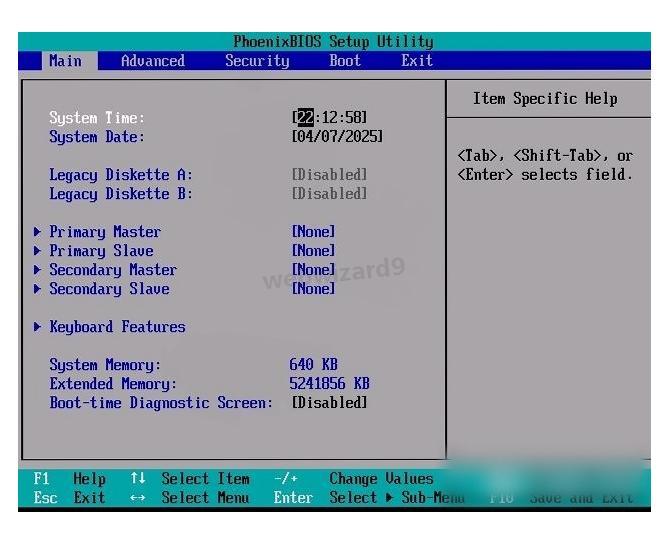Open the Main menu tab
This screenshot has height=544, width=669.
click(x=65, y=61)
